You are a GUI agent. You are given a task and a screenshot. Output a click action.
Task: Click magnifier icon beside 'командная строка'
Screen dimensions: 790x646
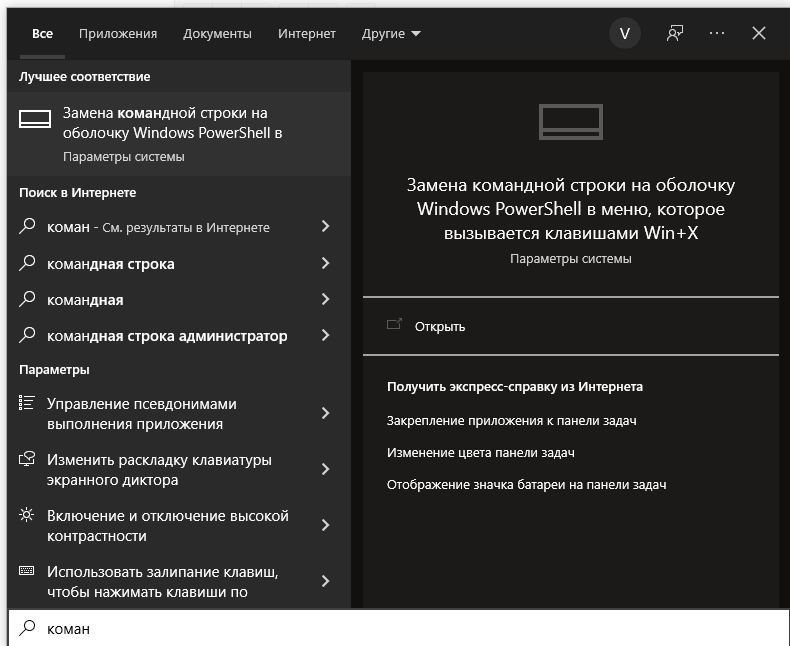pyautogui.click(x=27, y=263)
